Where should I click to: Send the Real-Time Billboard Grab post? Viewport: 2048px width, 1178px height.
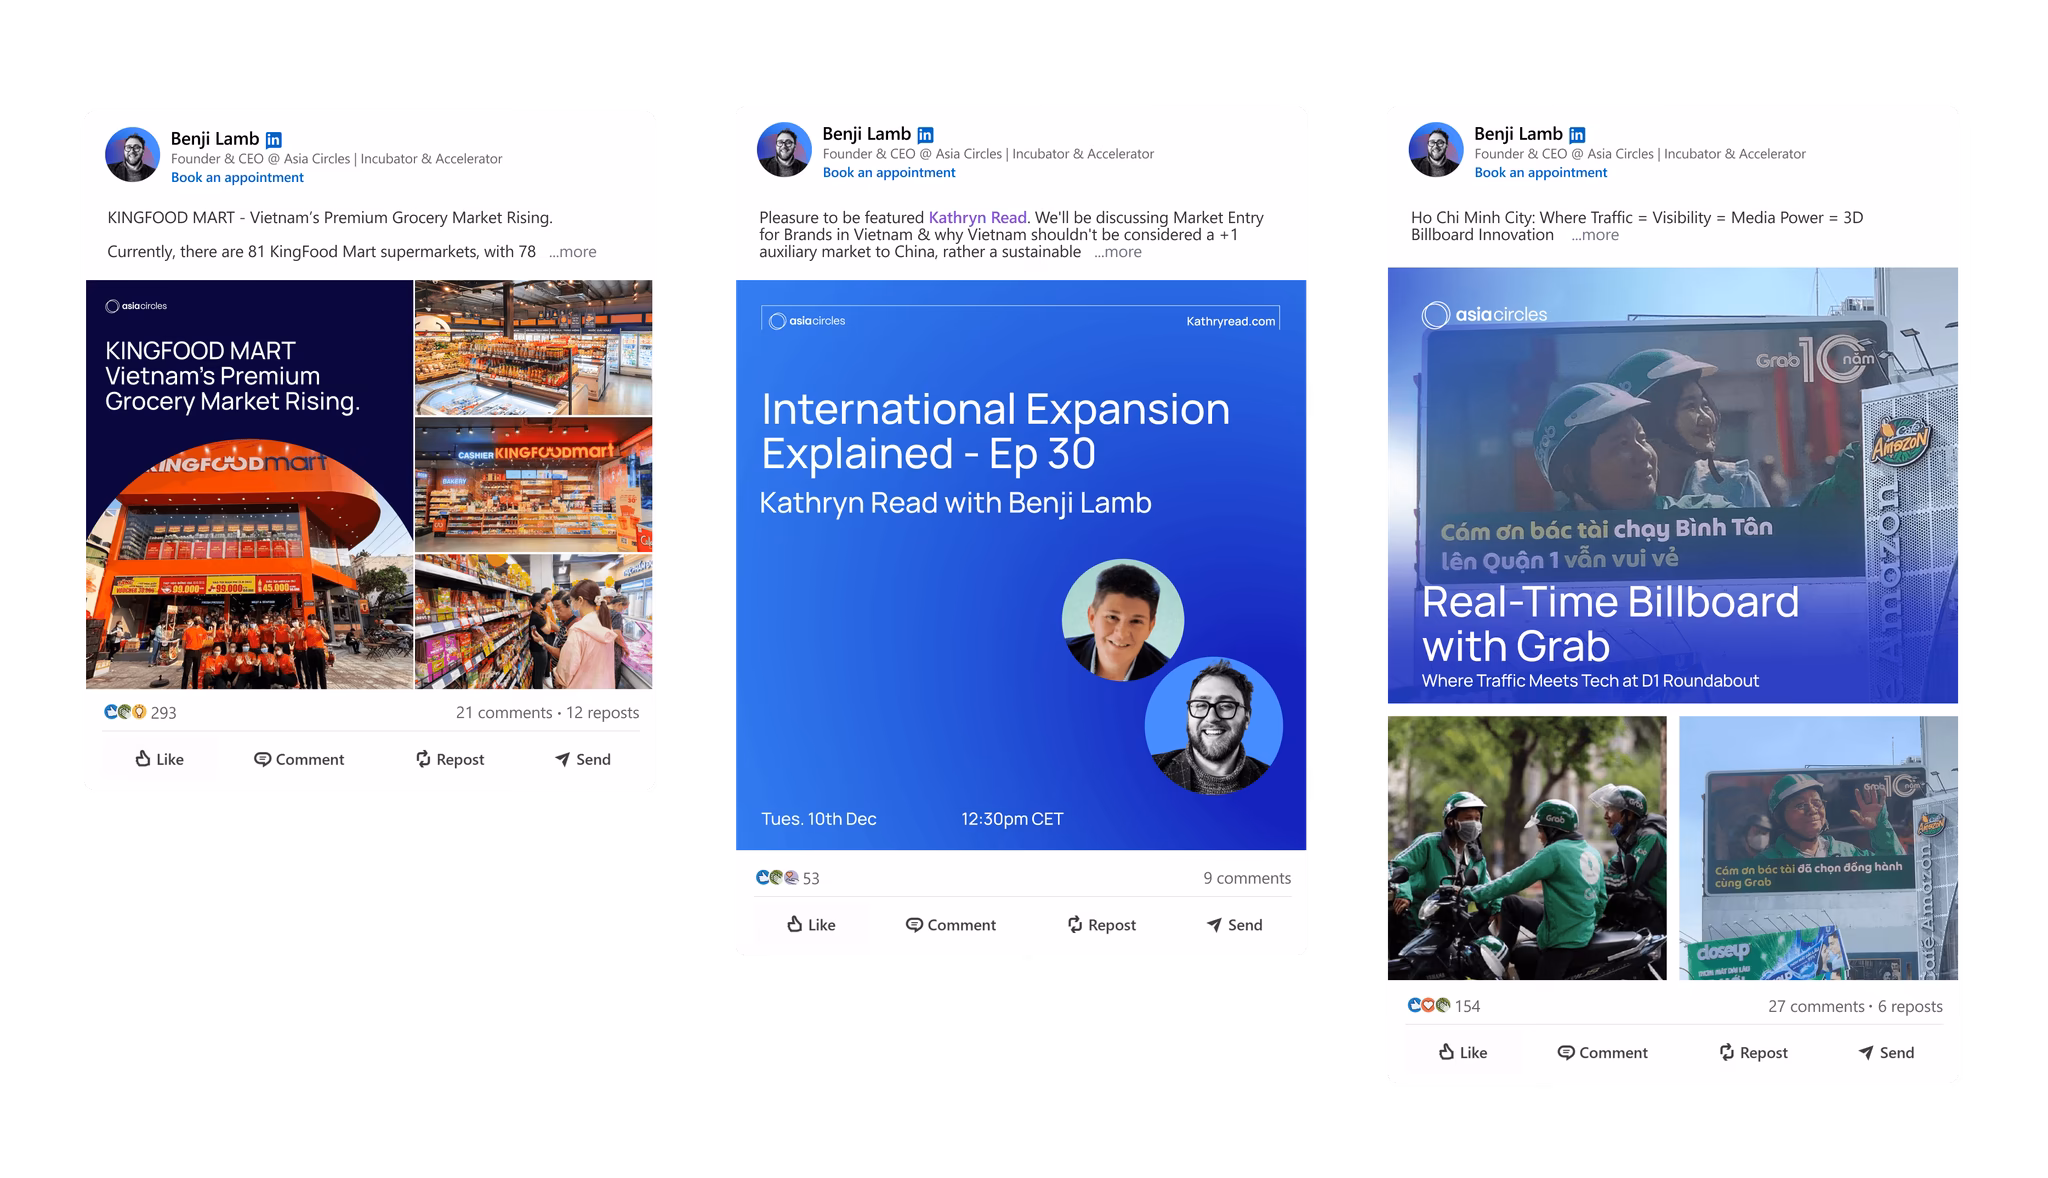click(x=1887, y=1052)
